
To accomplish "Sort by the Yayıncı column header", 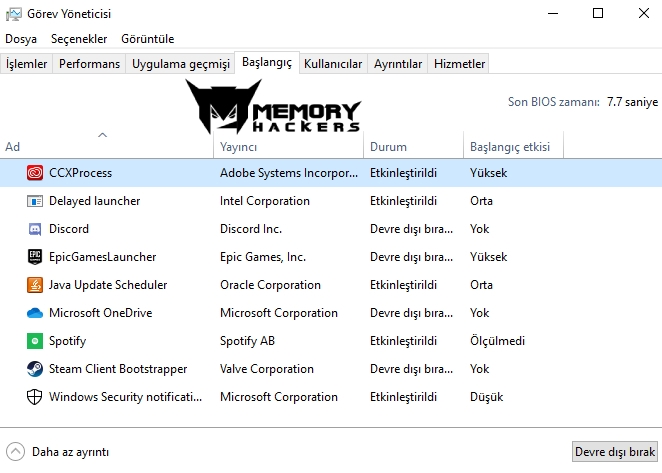I will (x=288, y=147).
